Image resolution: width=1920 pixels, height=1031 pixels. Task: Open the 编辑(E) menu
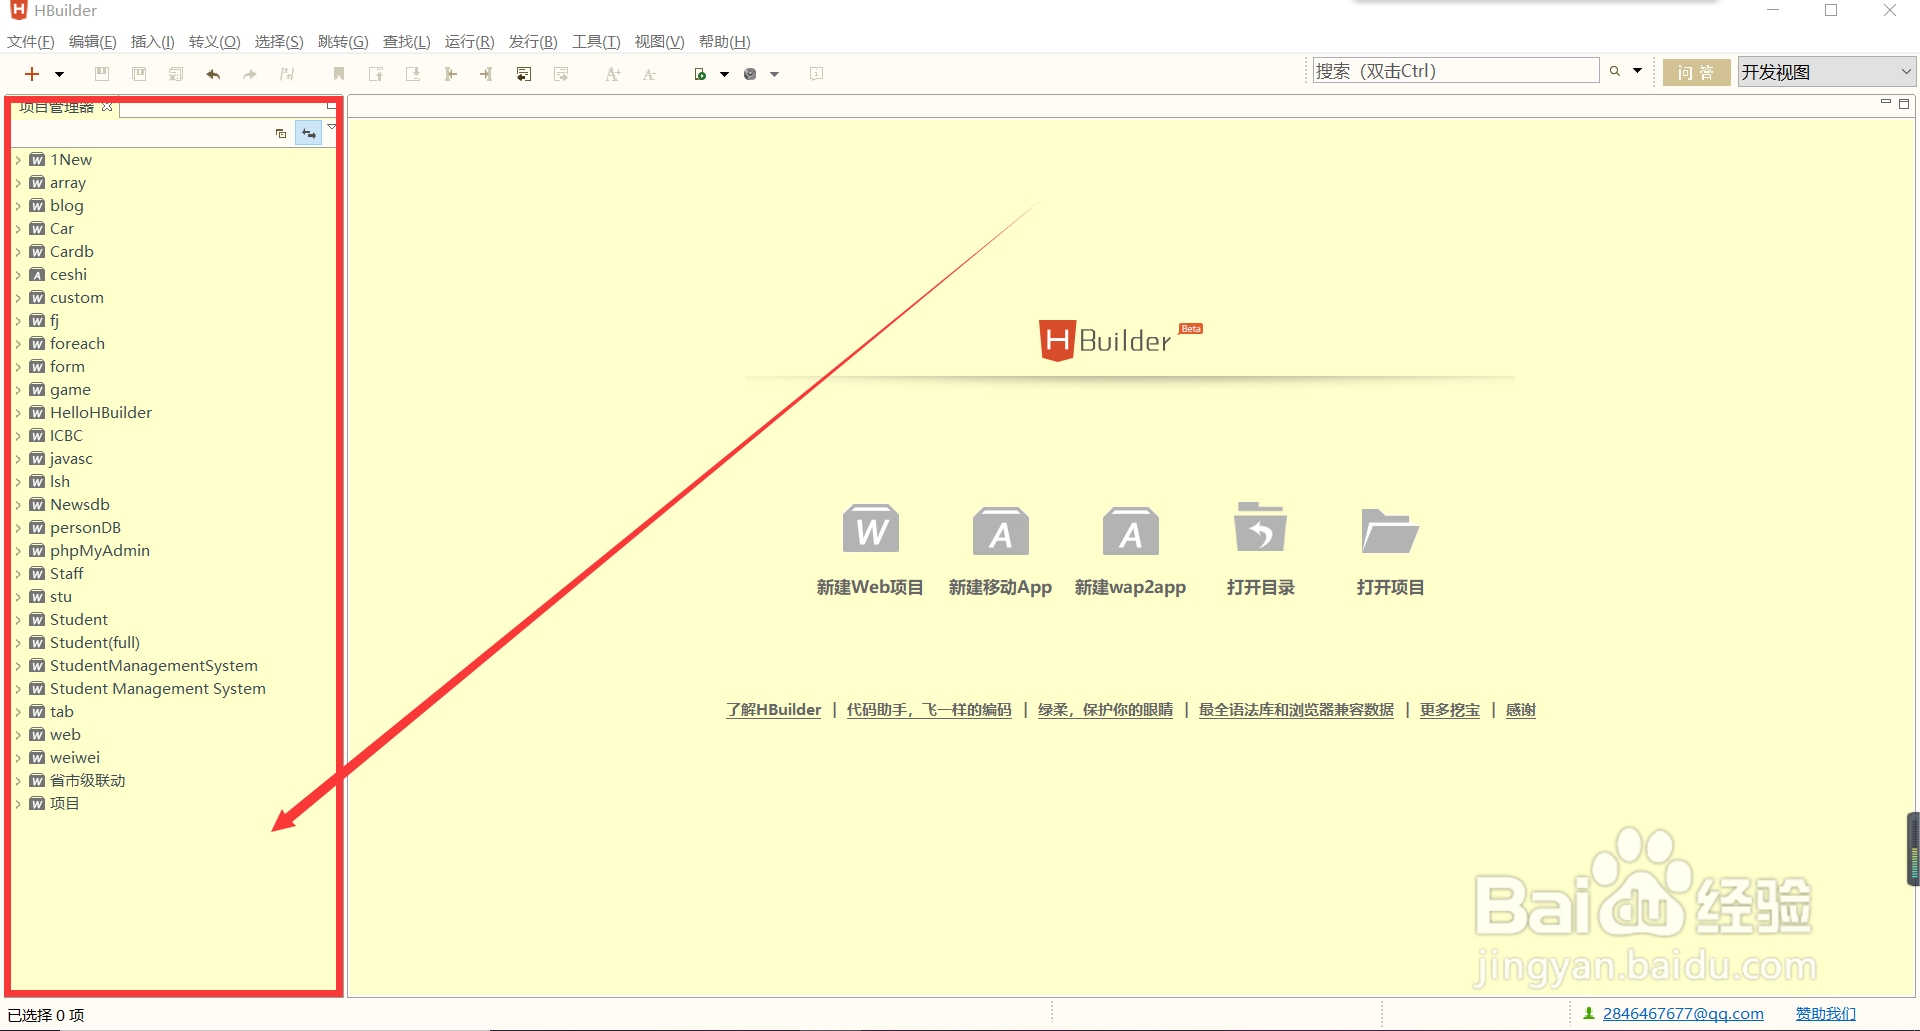pyautogui.click(x=92, y=42)
